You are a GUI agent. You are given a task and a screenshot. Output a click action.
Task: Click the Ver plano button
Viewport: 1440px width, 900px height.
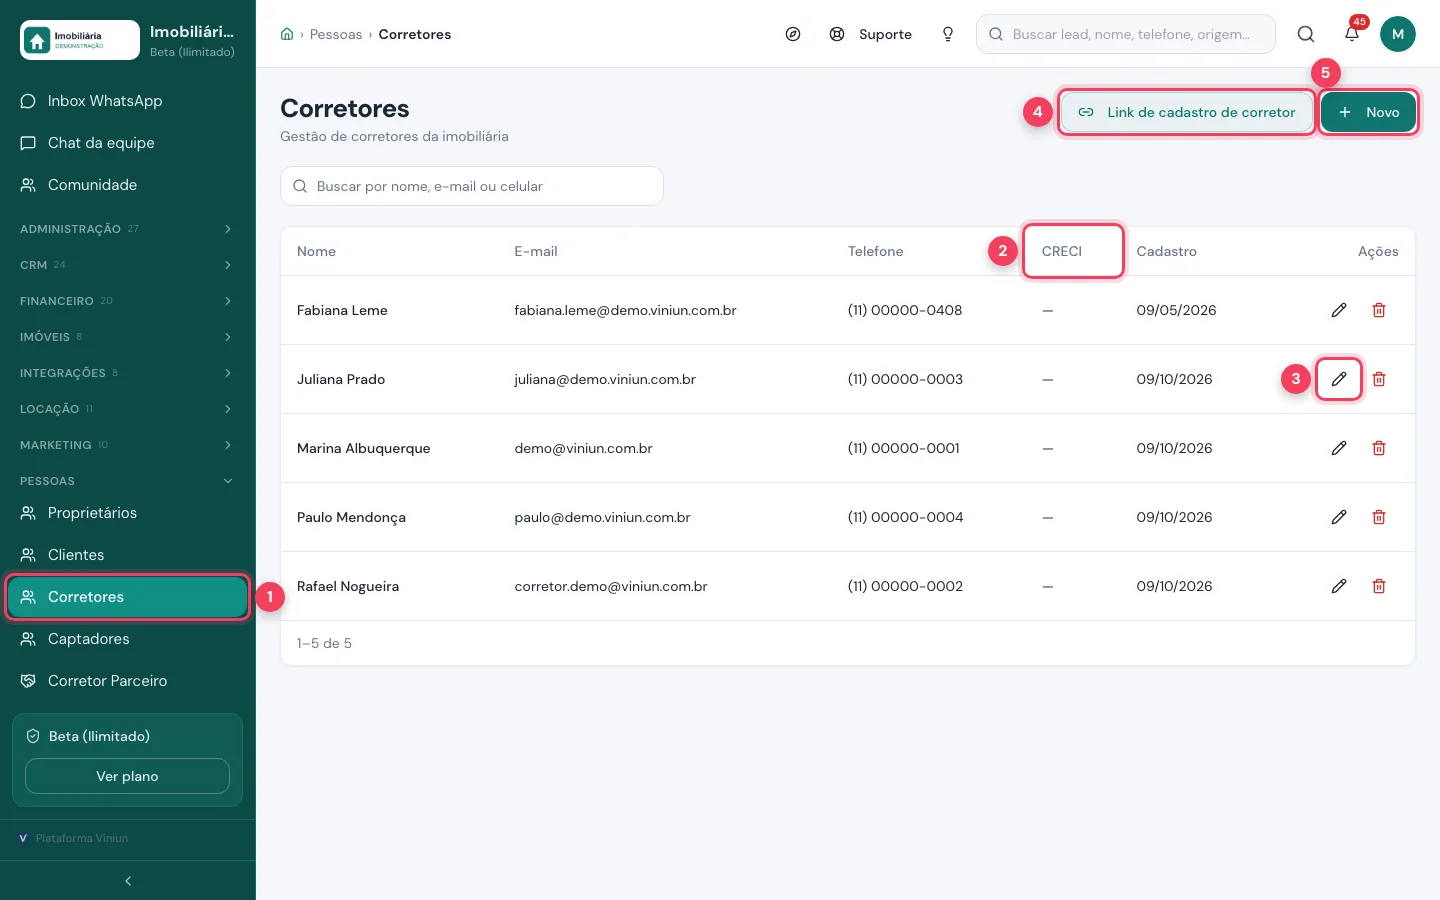pyautogui.click(x=127, y=776)
